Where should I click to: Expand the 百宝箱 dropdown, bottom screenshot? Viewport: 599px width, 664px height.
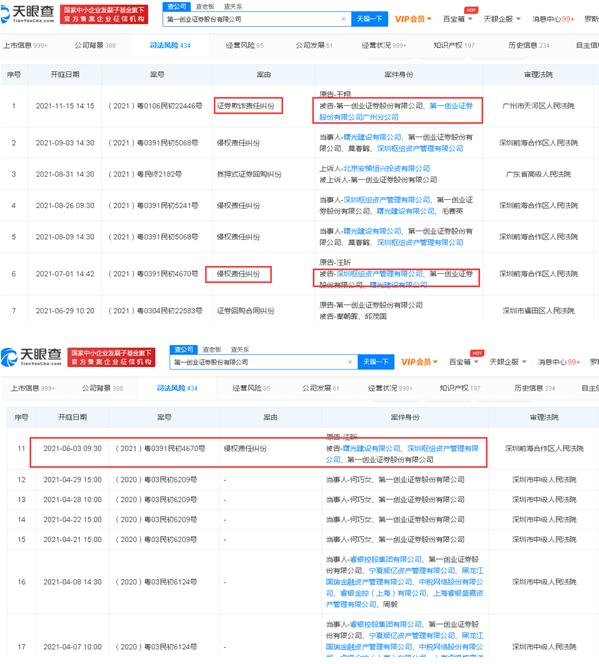pos(464,362)
